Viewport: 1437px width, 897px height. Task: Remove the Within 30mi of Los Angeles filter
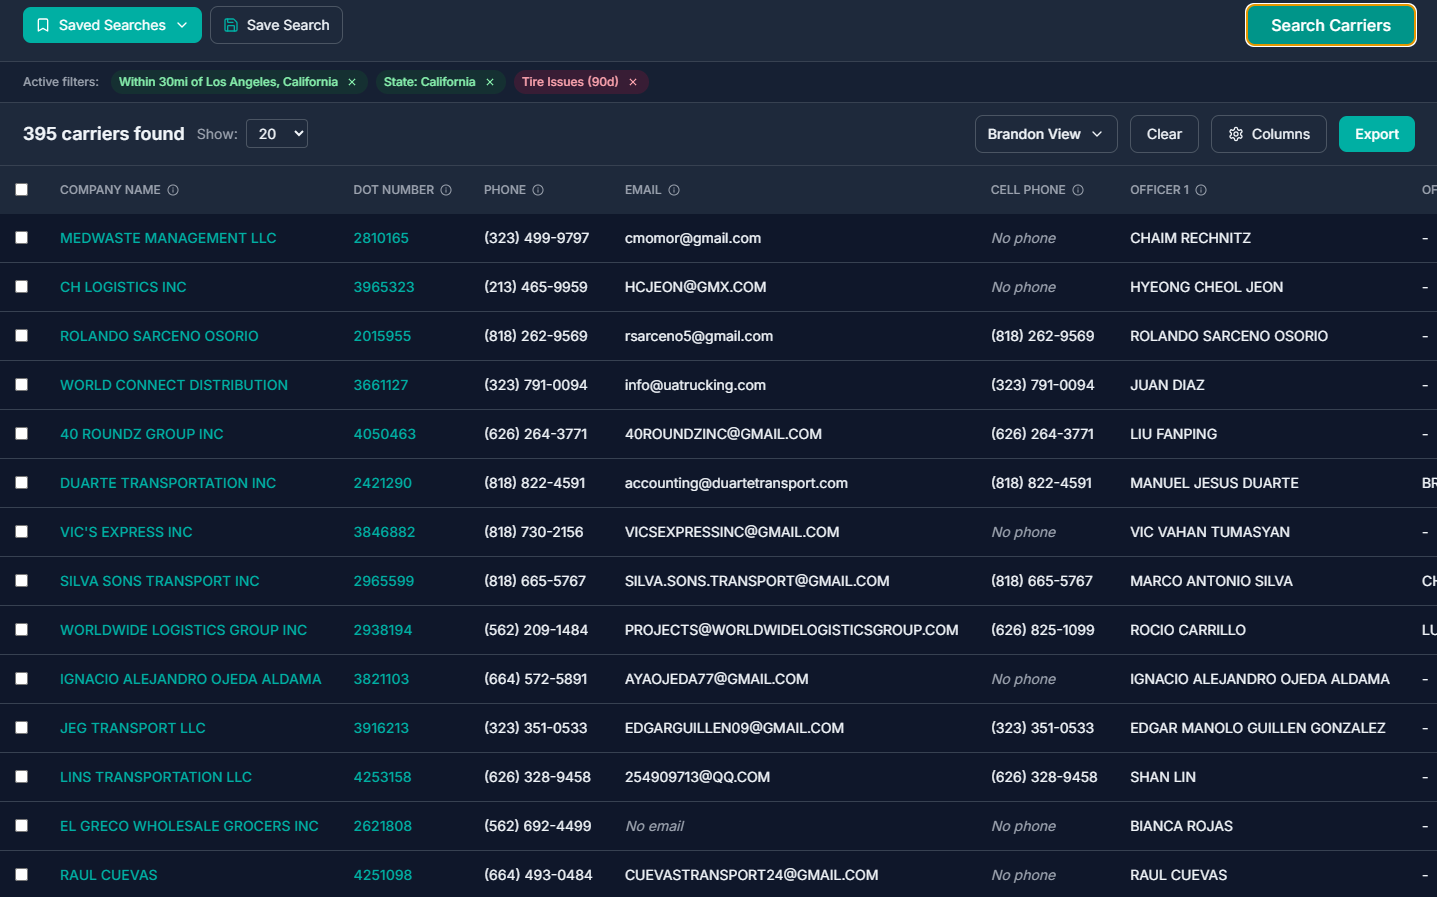352,82
